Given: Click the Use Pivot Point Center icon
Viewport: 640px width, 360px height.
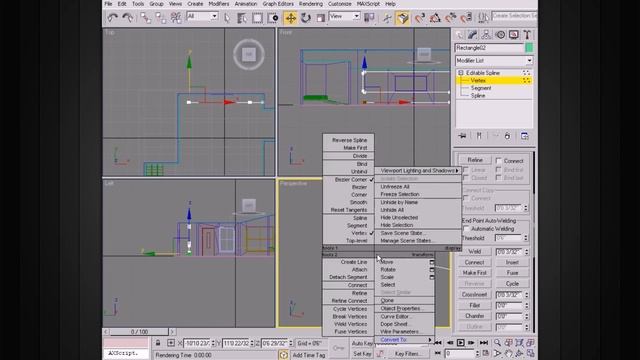Looking at the screenshot, I should (x=369, y=18).
